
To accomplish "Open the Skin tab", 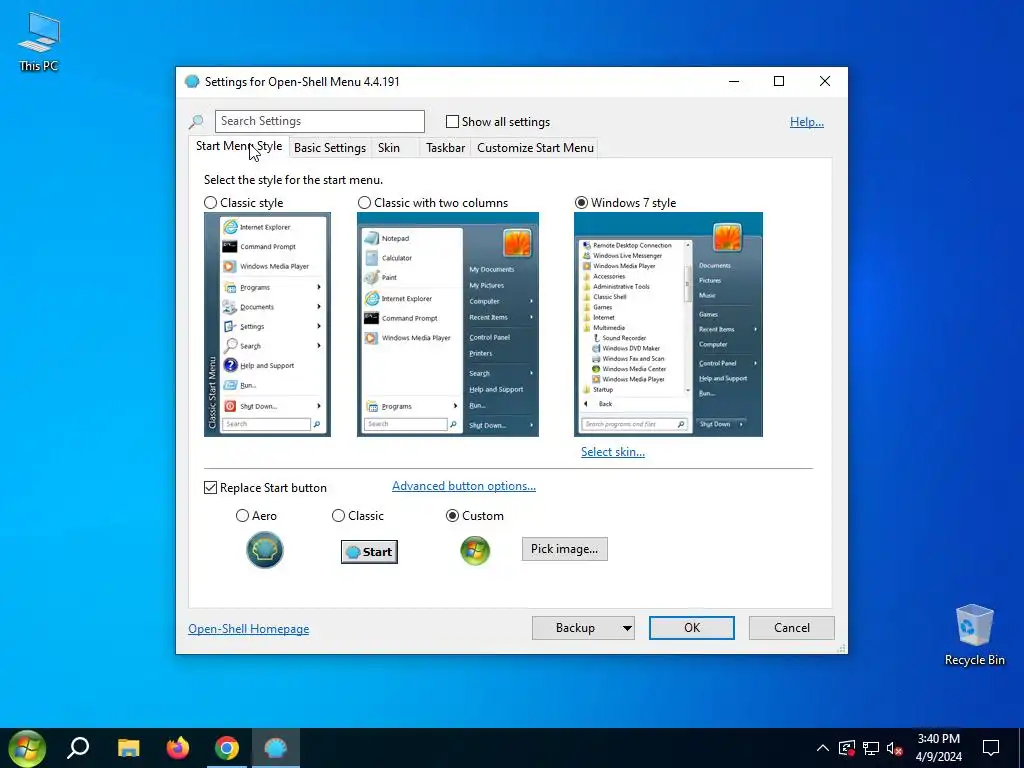I will [389, 148].
